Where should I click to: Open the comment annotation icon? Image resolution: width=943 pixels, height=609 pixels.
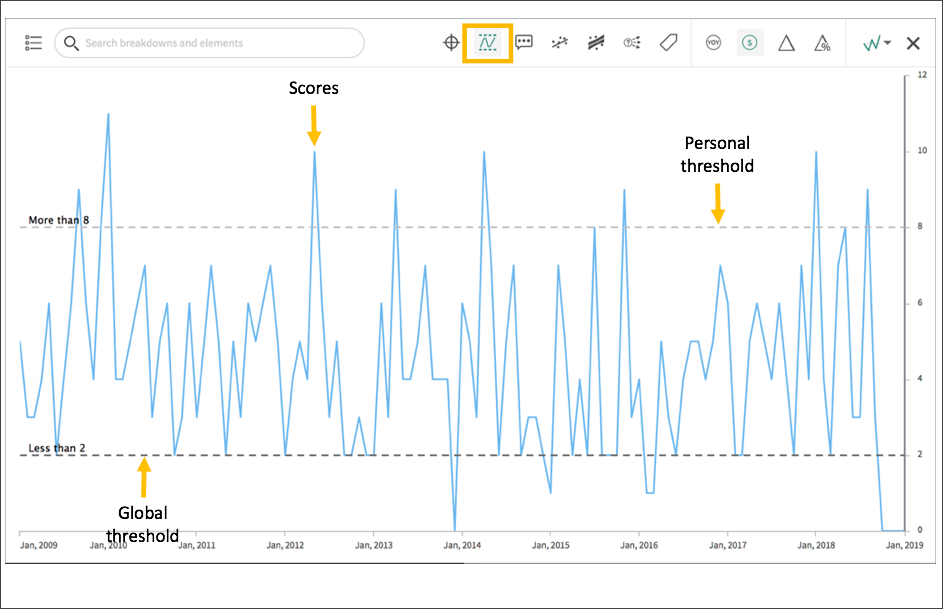523,42
